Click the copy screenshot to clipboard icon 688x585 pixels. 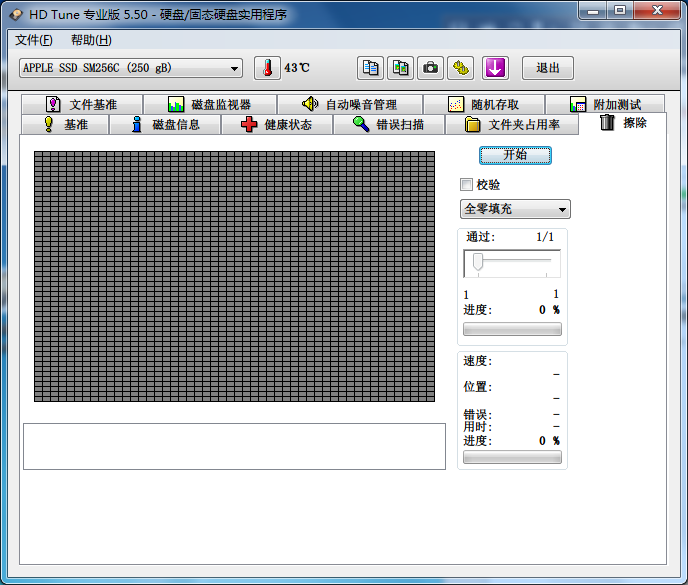click(400, 68)
